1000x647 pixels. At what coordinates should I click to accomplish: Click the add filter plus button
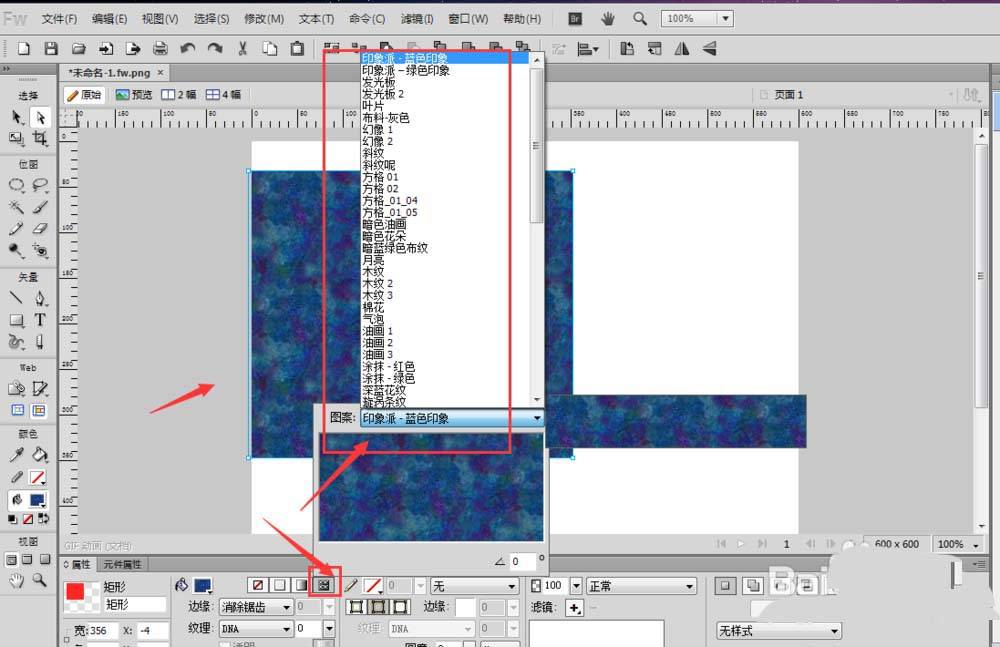coord(574,608)
